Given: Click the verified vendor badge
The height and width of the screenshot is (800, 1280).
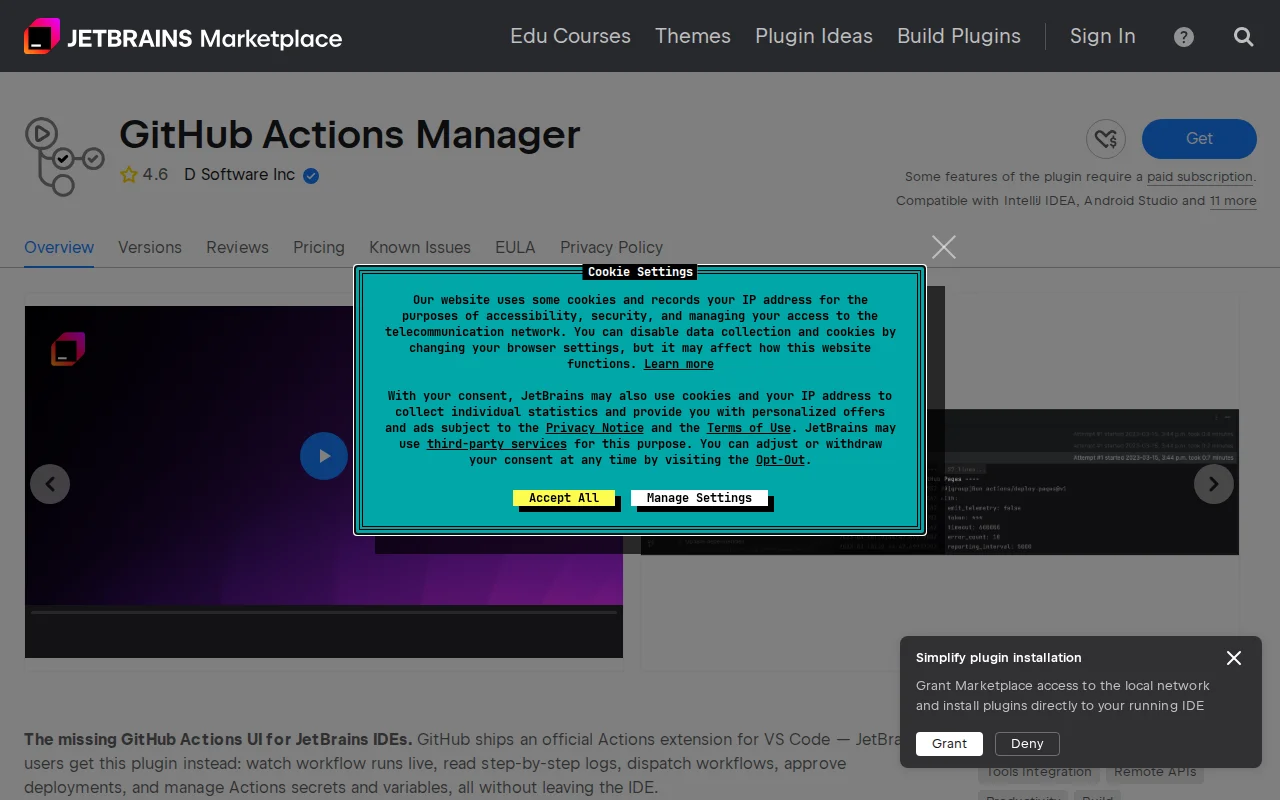Looking at the screenshot, I should click(311, 176).
